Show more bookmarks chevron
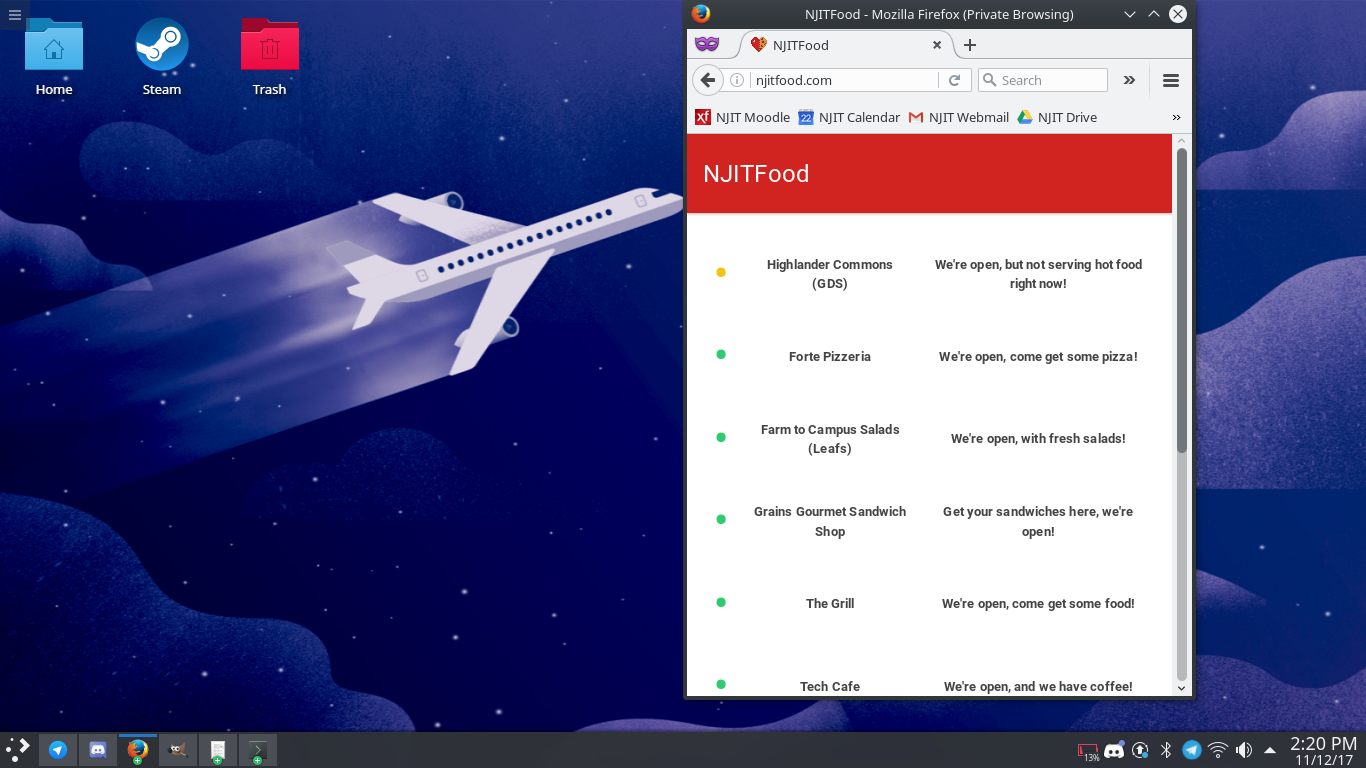The width and height of the screenshot is (1366, 768). point(1176,117)
